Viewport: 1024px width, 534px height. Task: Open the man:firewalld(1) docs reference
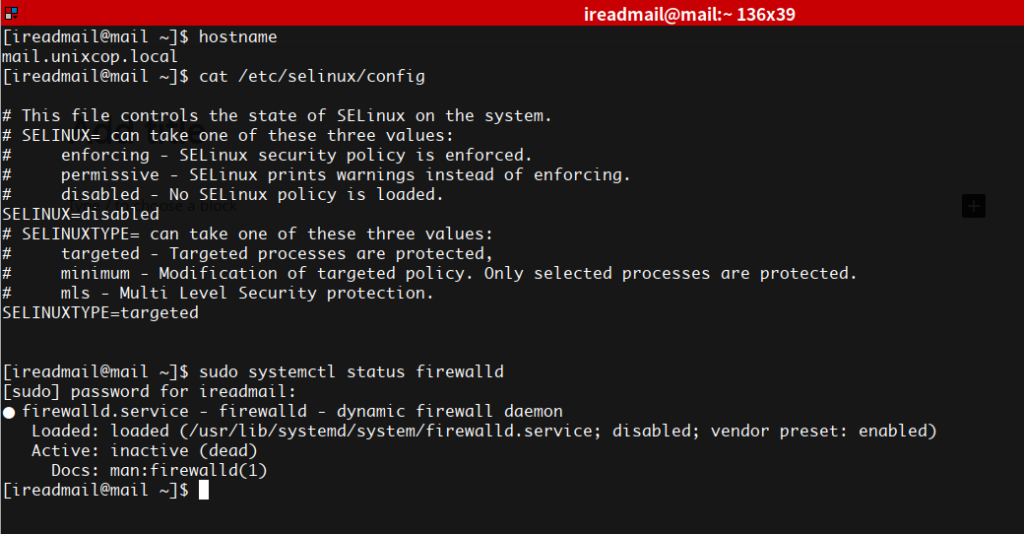pos(189,471)
